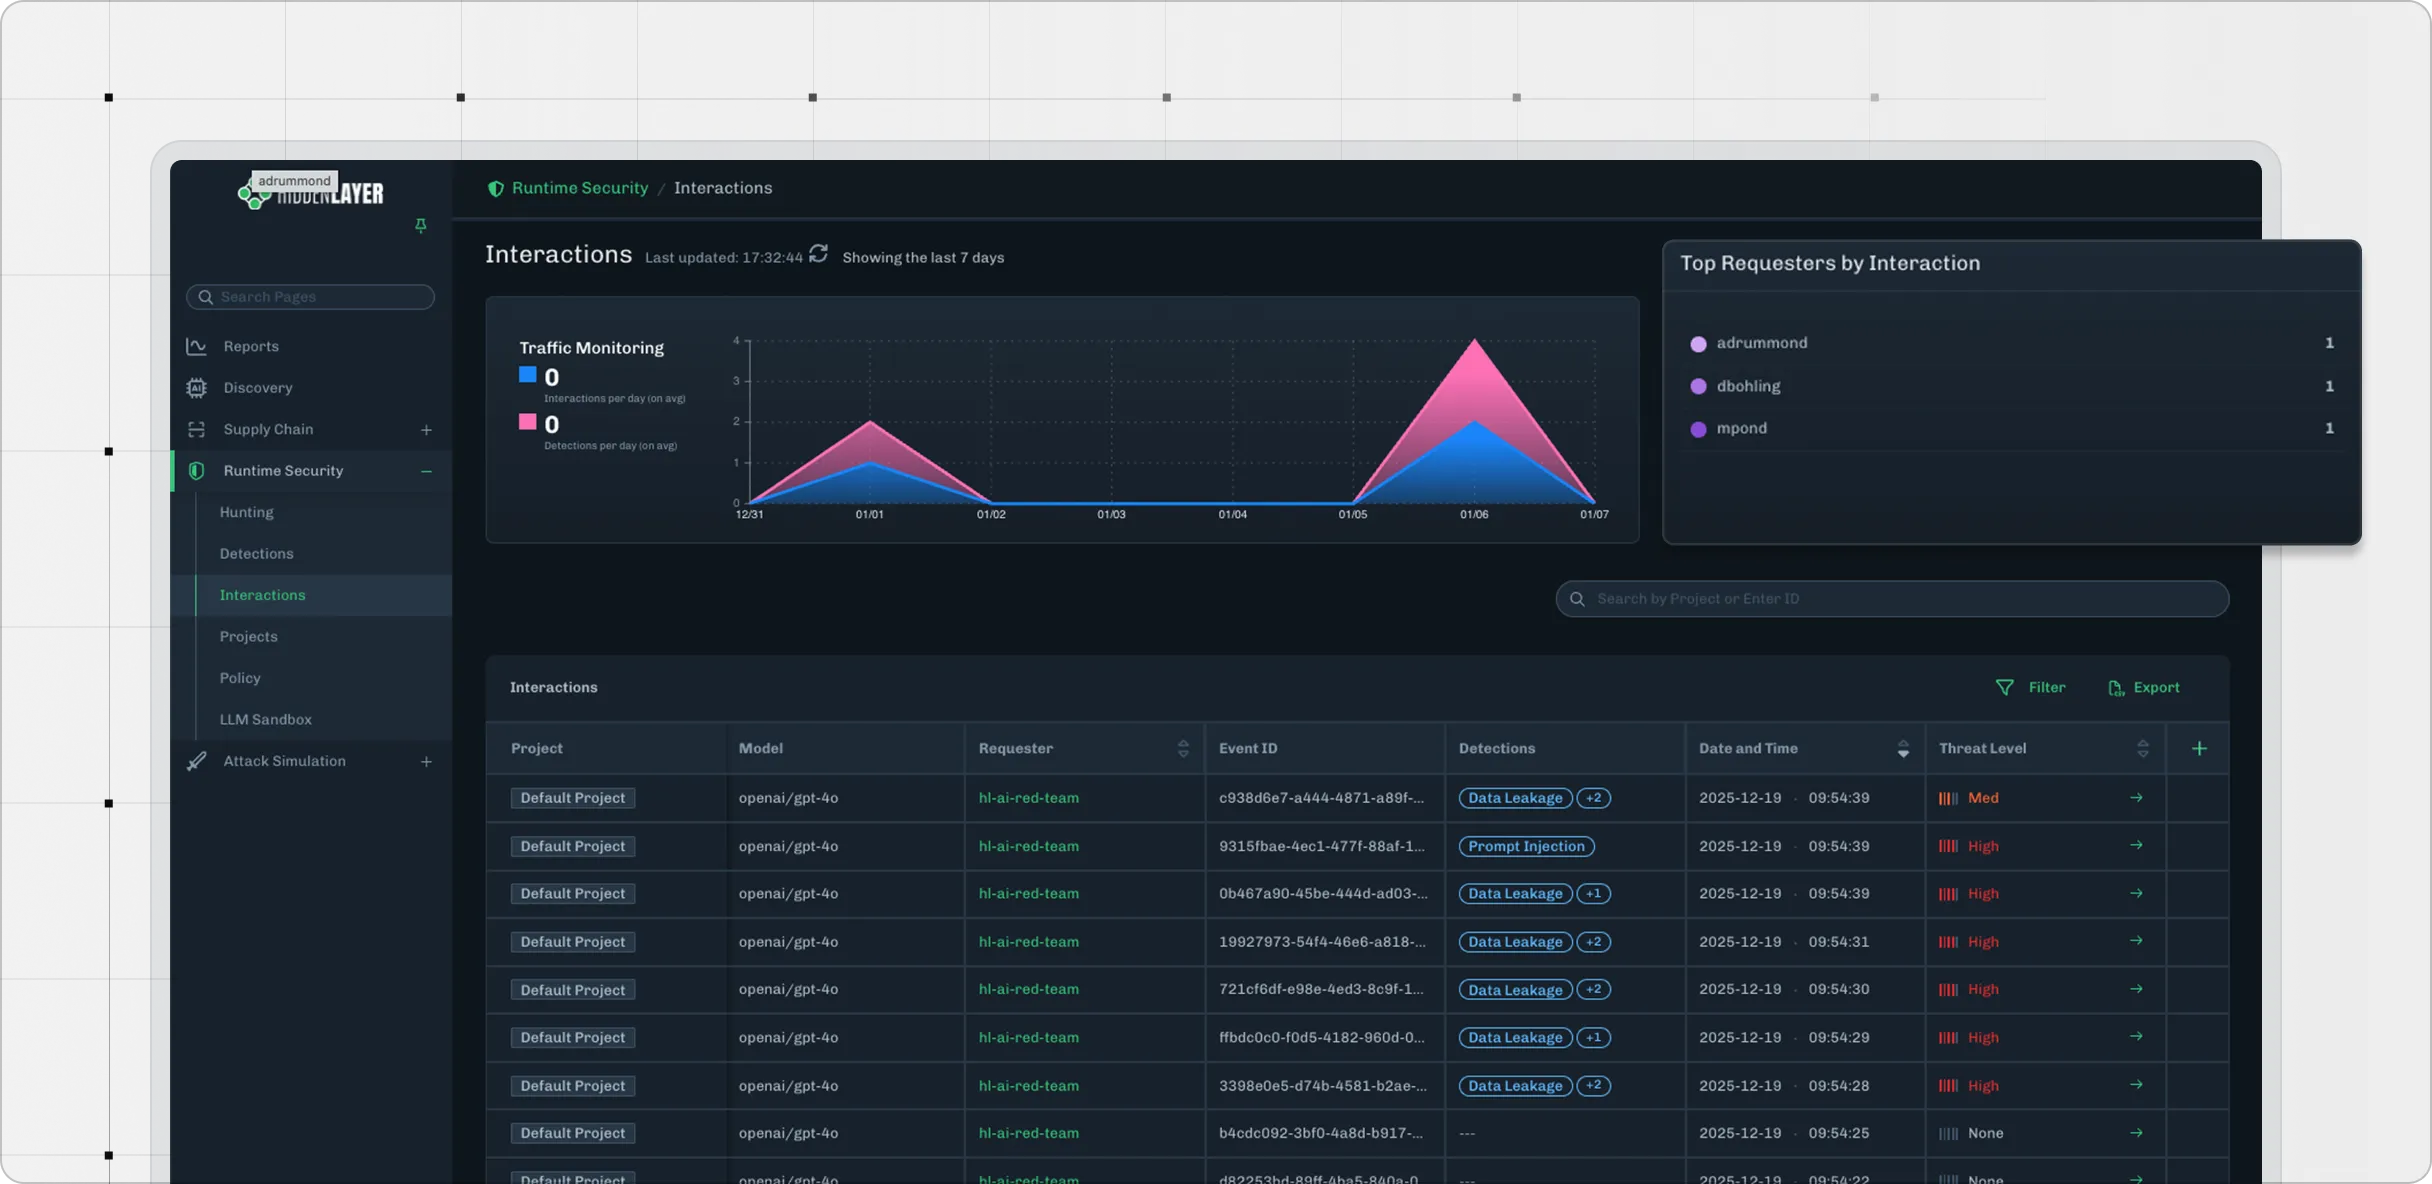Click the refresh icon next to Last updated

(x=818, y=254)
